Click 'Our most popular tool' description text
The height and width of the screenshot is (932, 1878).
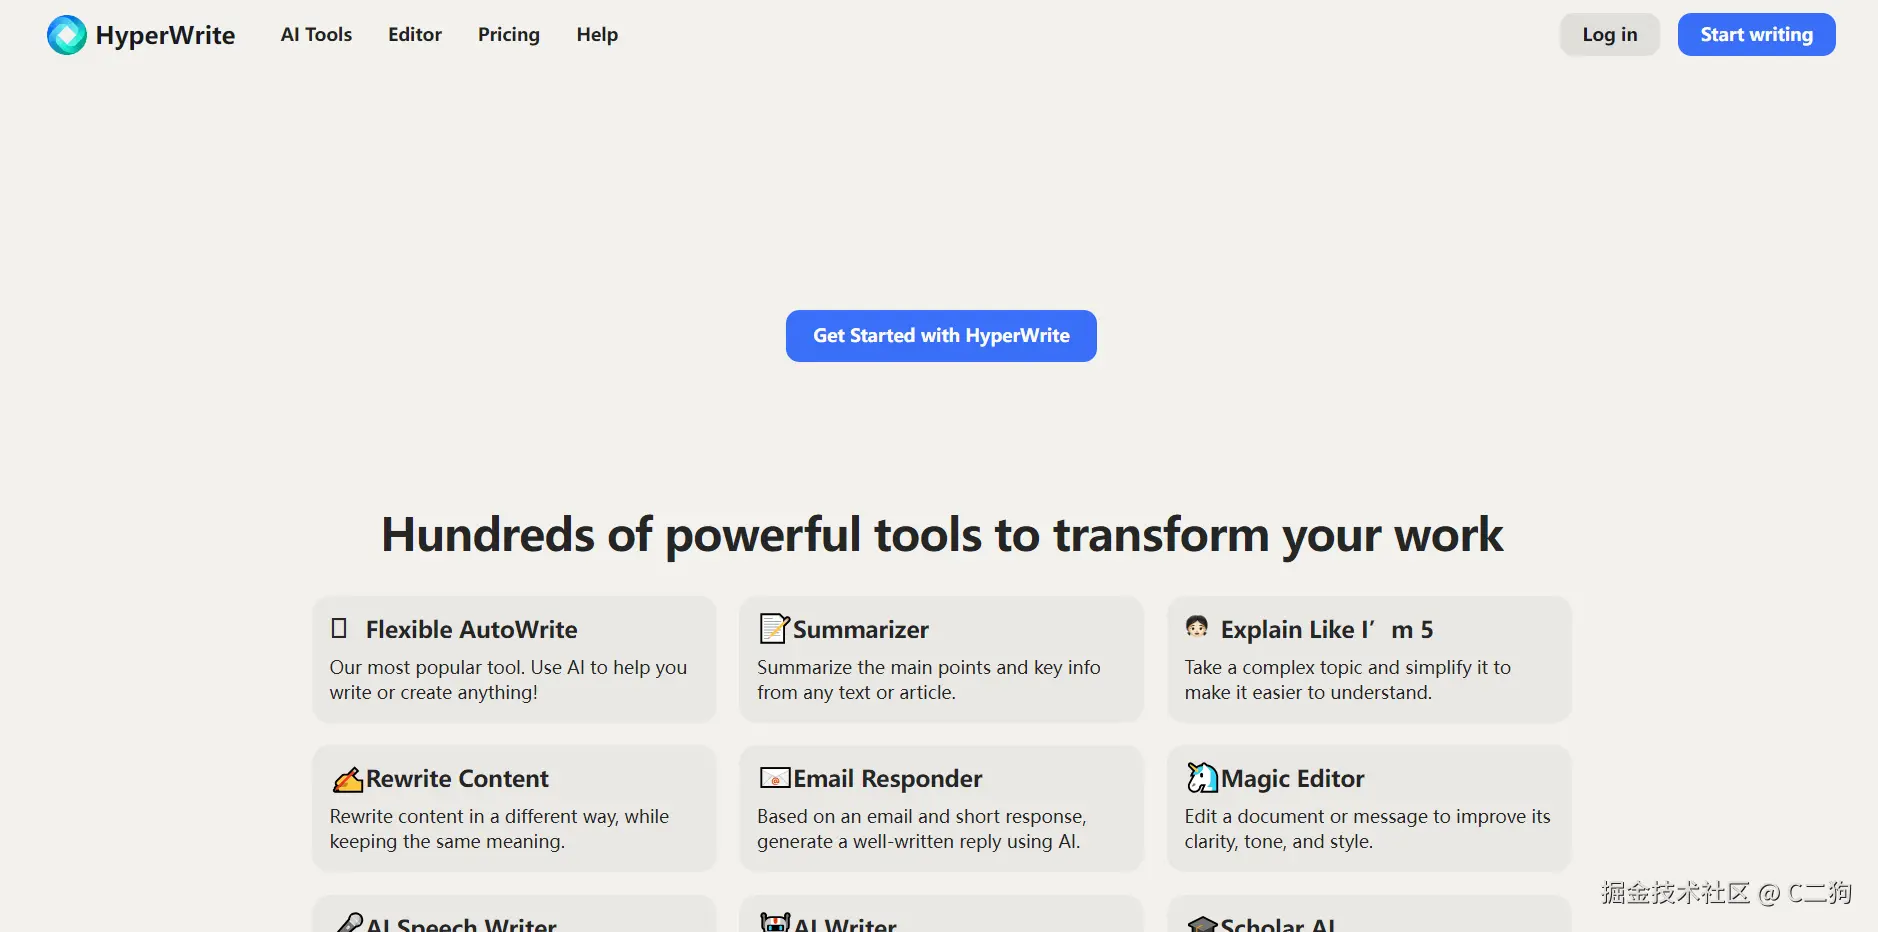508,680
